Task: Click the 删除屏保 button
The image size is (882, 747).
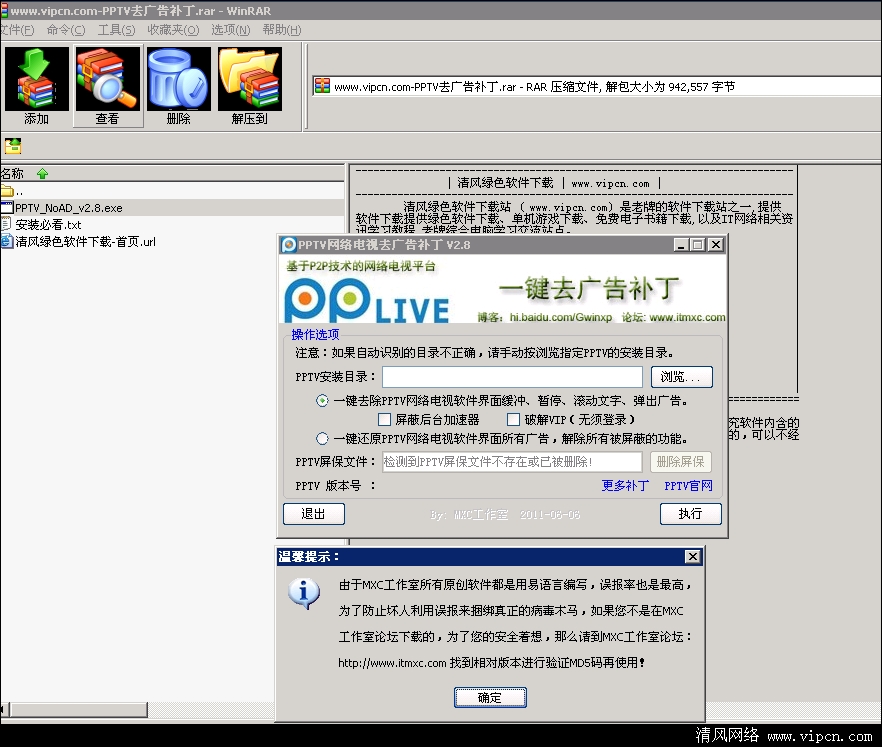Action: [681, 462]
